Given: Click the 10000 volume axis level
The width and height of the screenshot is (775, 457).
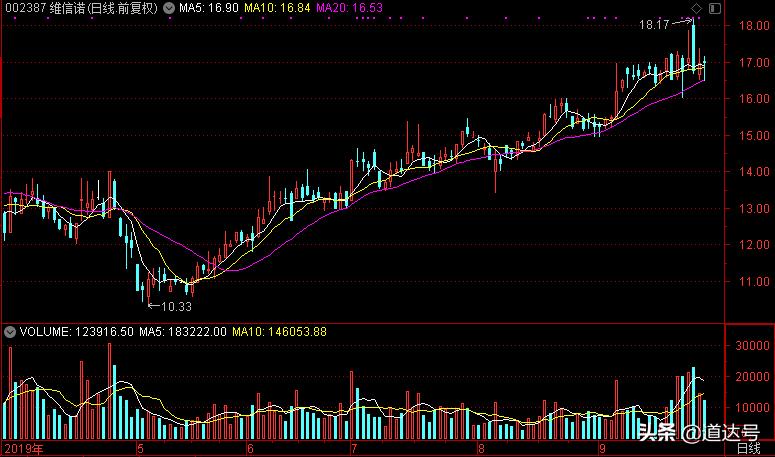Looking at the screenshot, I should 752,408.
